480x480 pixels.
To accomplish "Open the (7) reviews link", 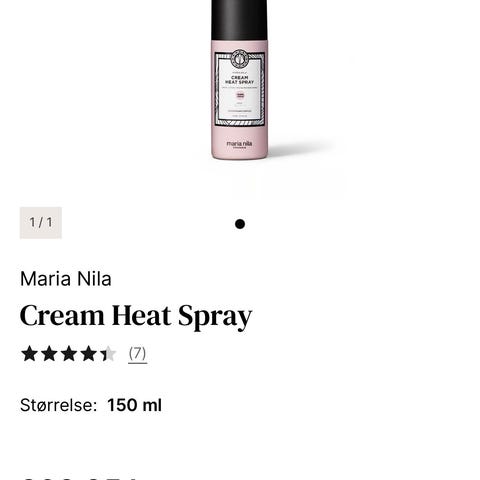I will pyautogui.click(x=137, y=354).
